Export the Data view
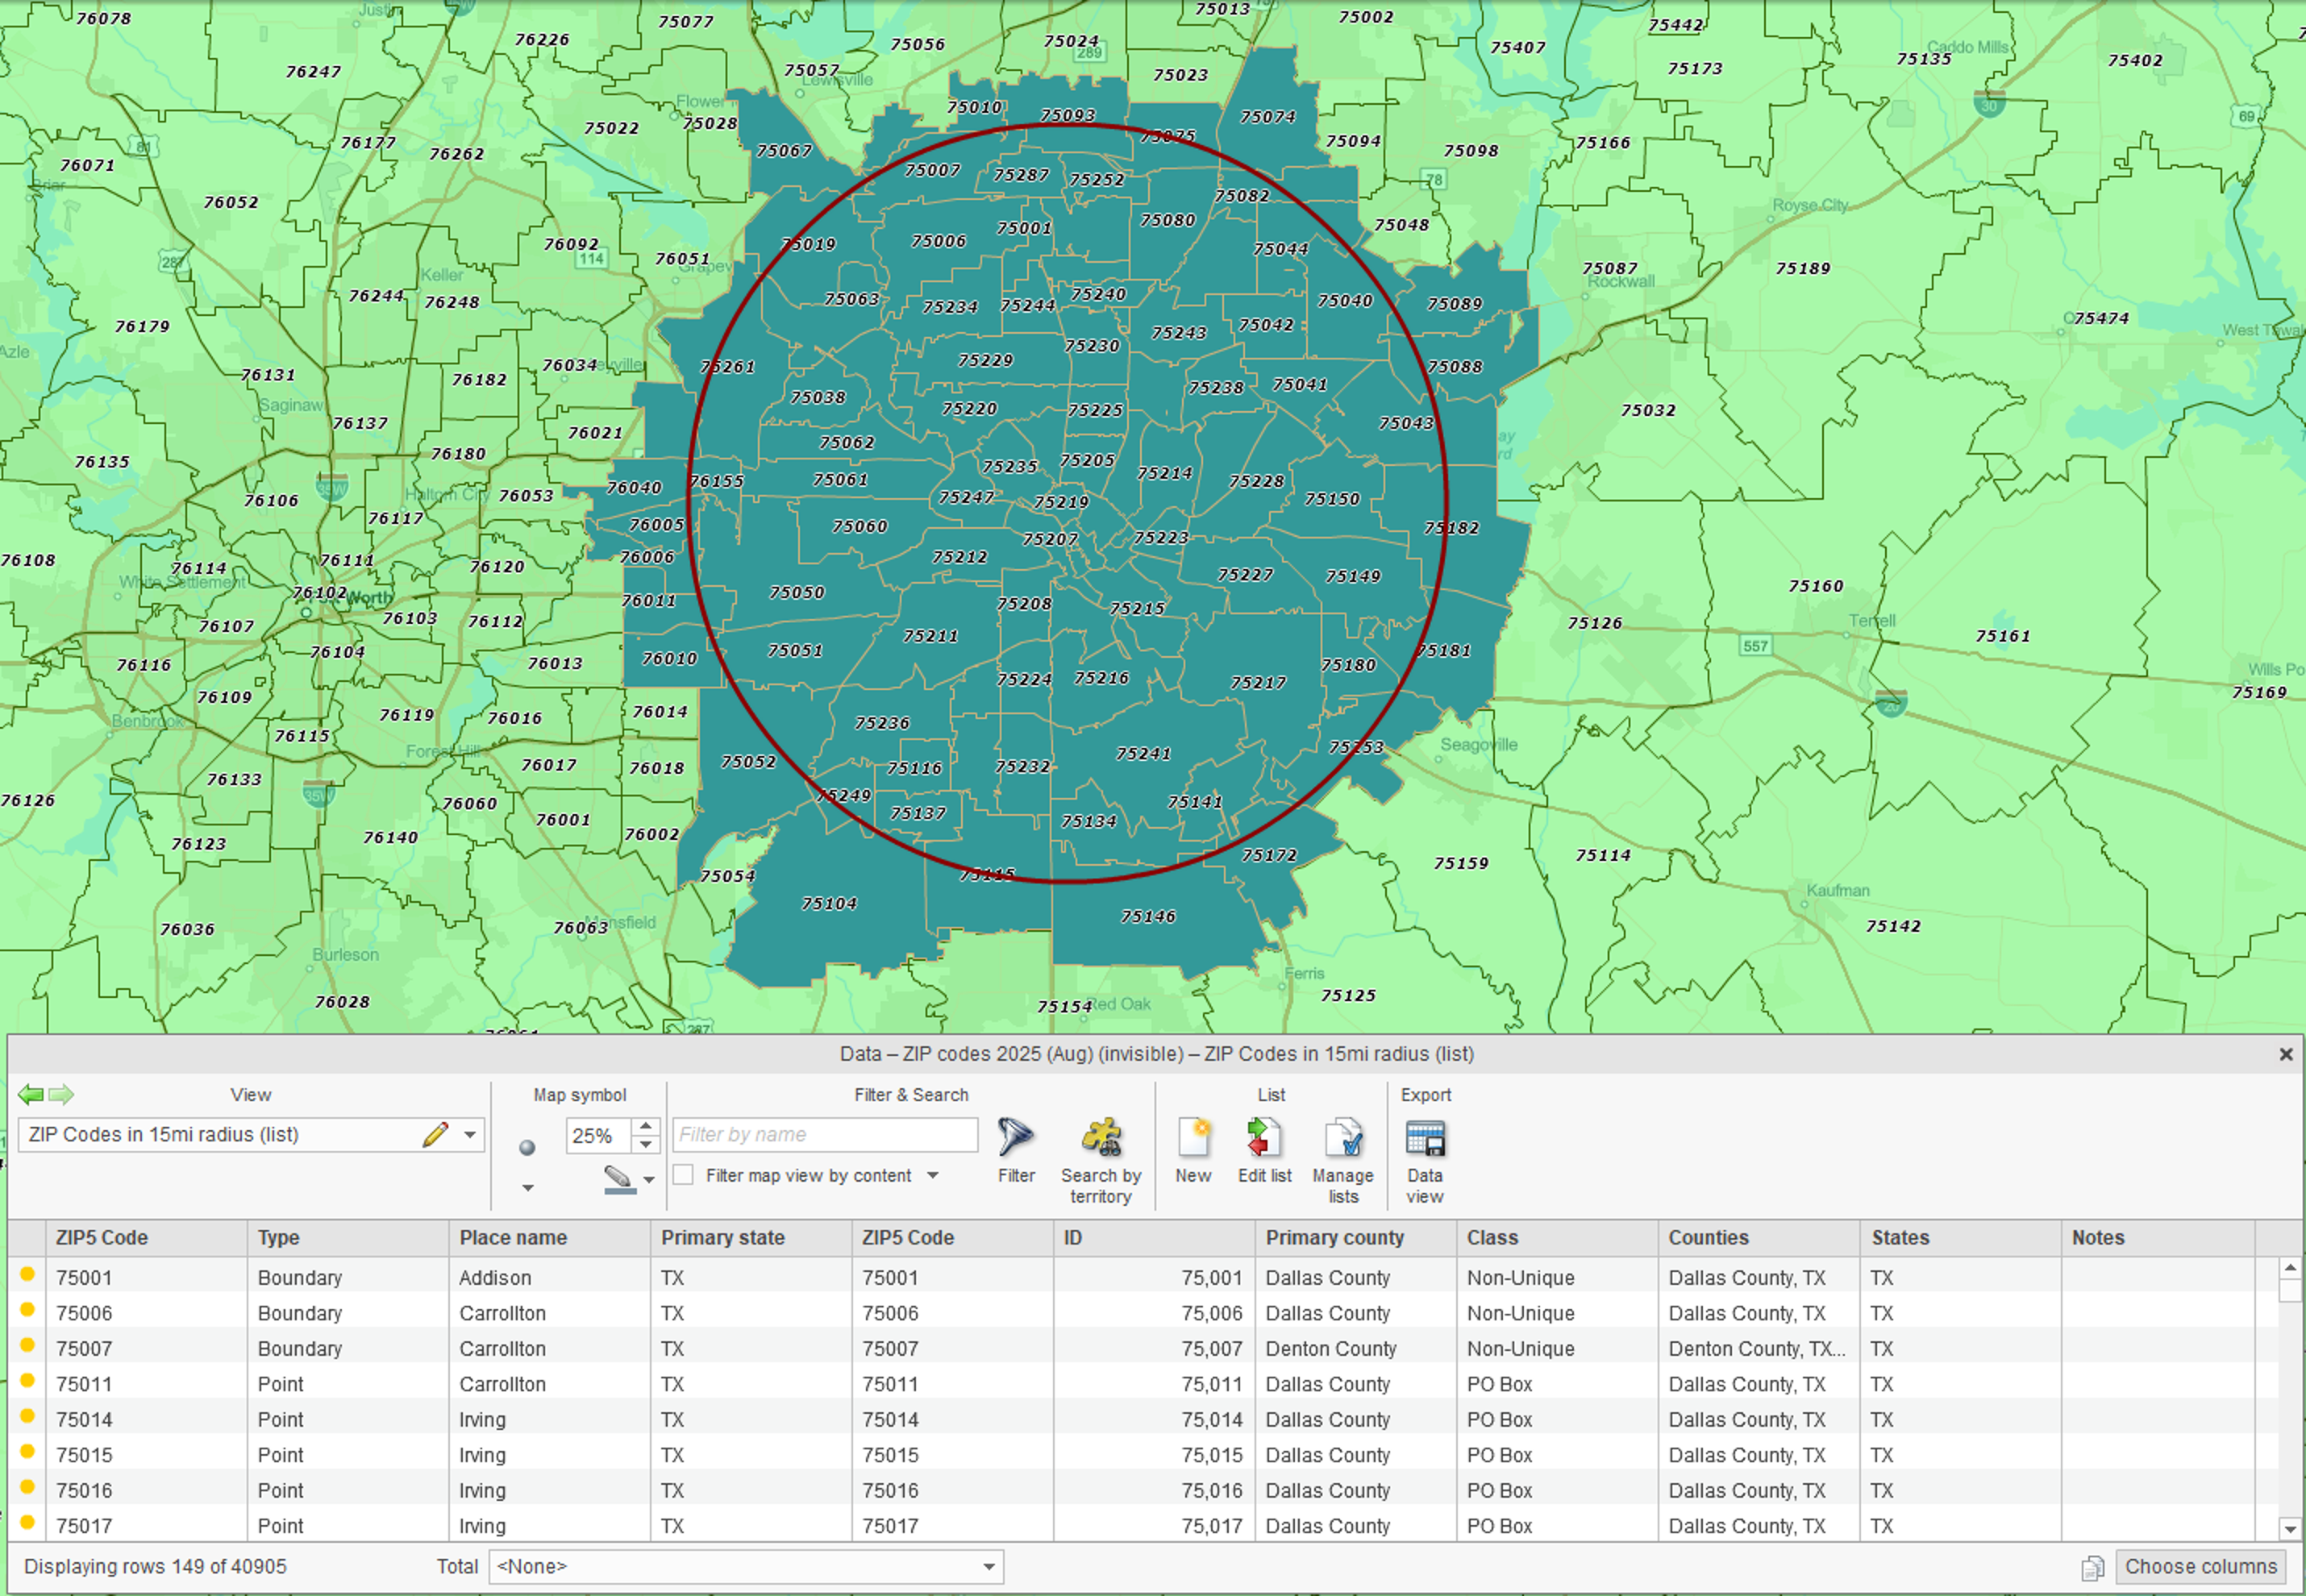2306x1596 pixels. (1424, 1137)
